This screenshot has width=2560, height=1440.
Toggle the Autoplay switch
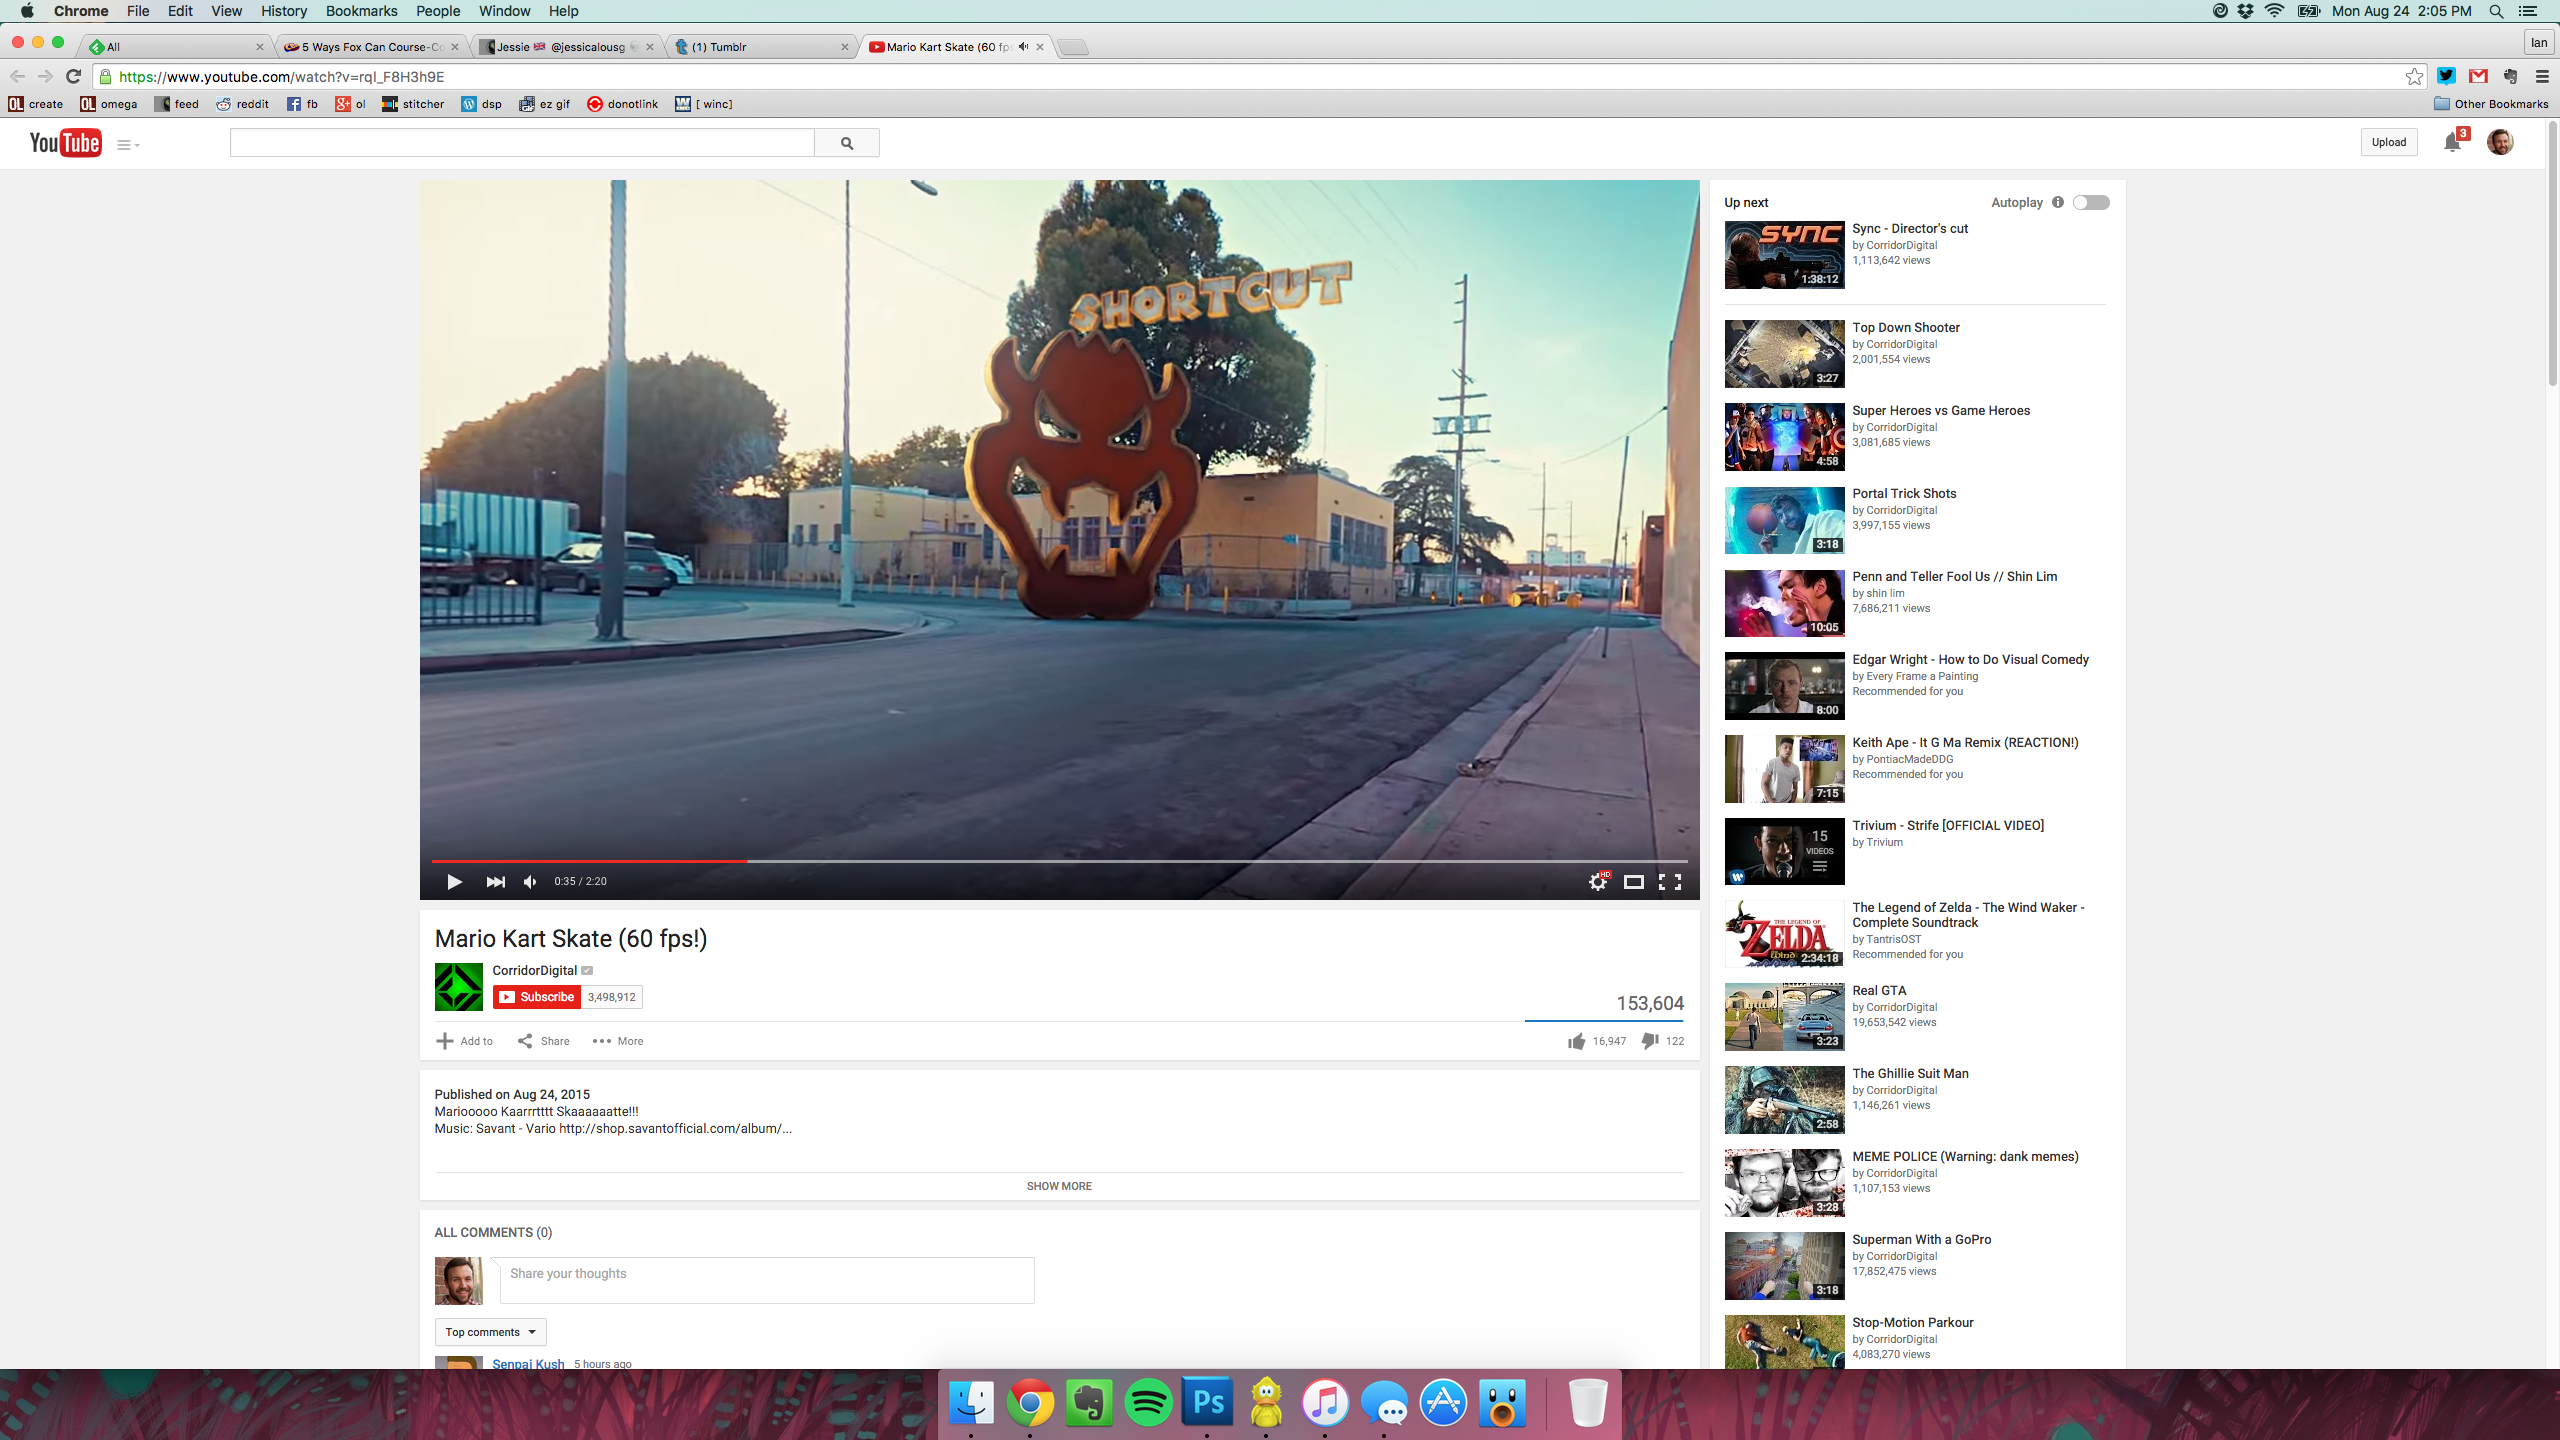coord(2091,202)
